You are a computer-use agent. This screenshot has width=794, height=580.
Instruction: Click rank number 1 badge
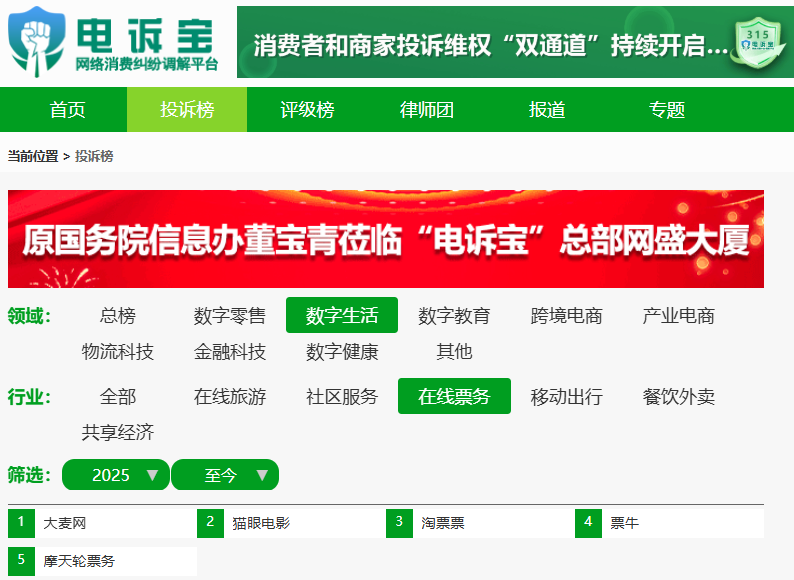[x=21, y=523]
